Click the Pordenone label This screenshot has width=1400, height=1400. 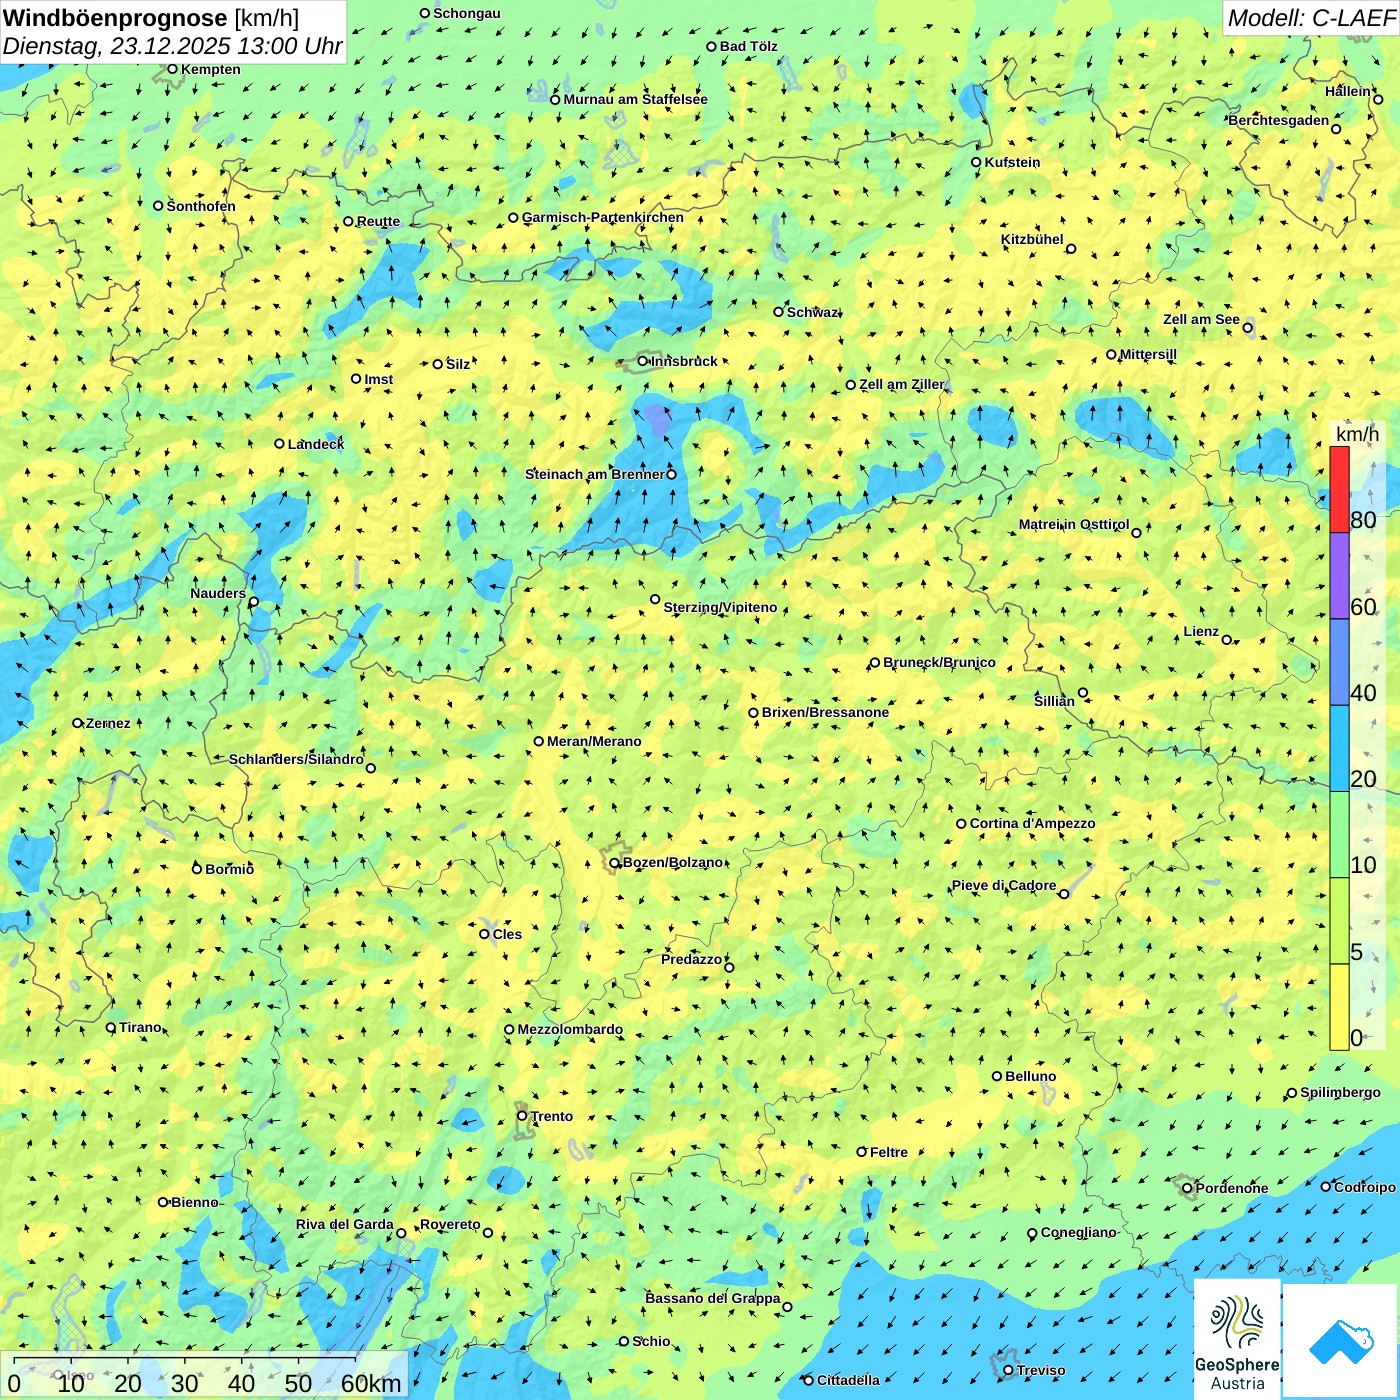1232,1188
